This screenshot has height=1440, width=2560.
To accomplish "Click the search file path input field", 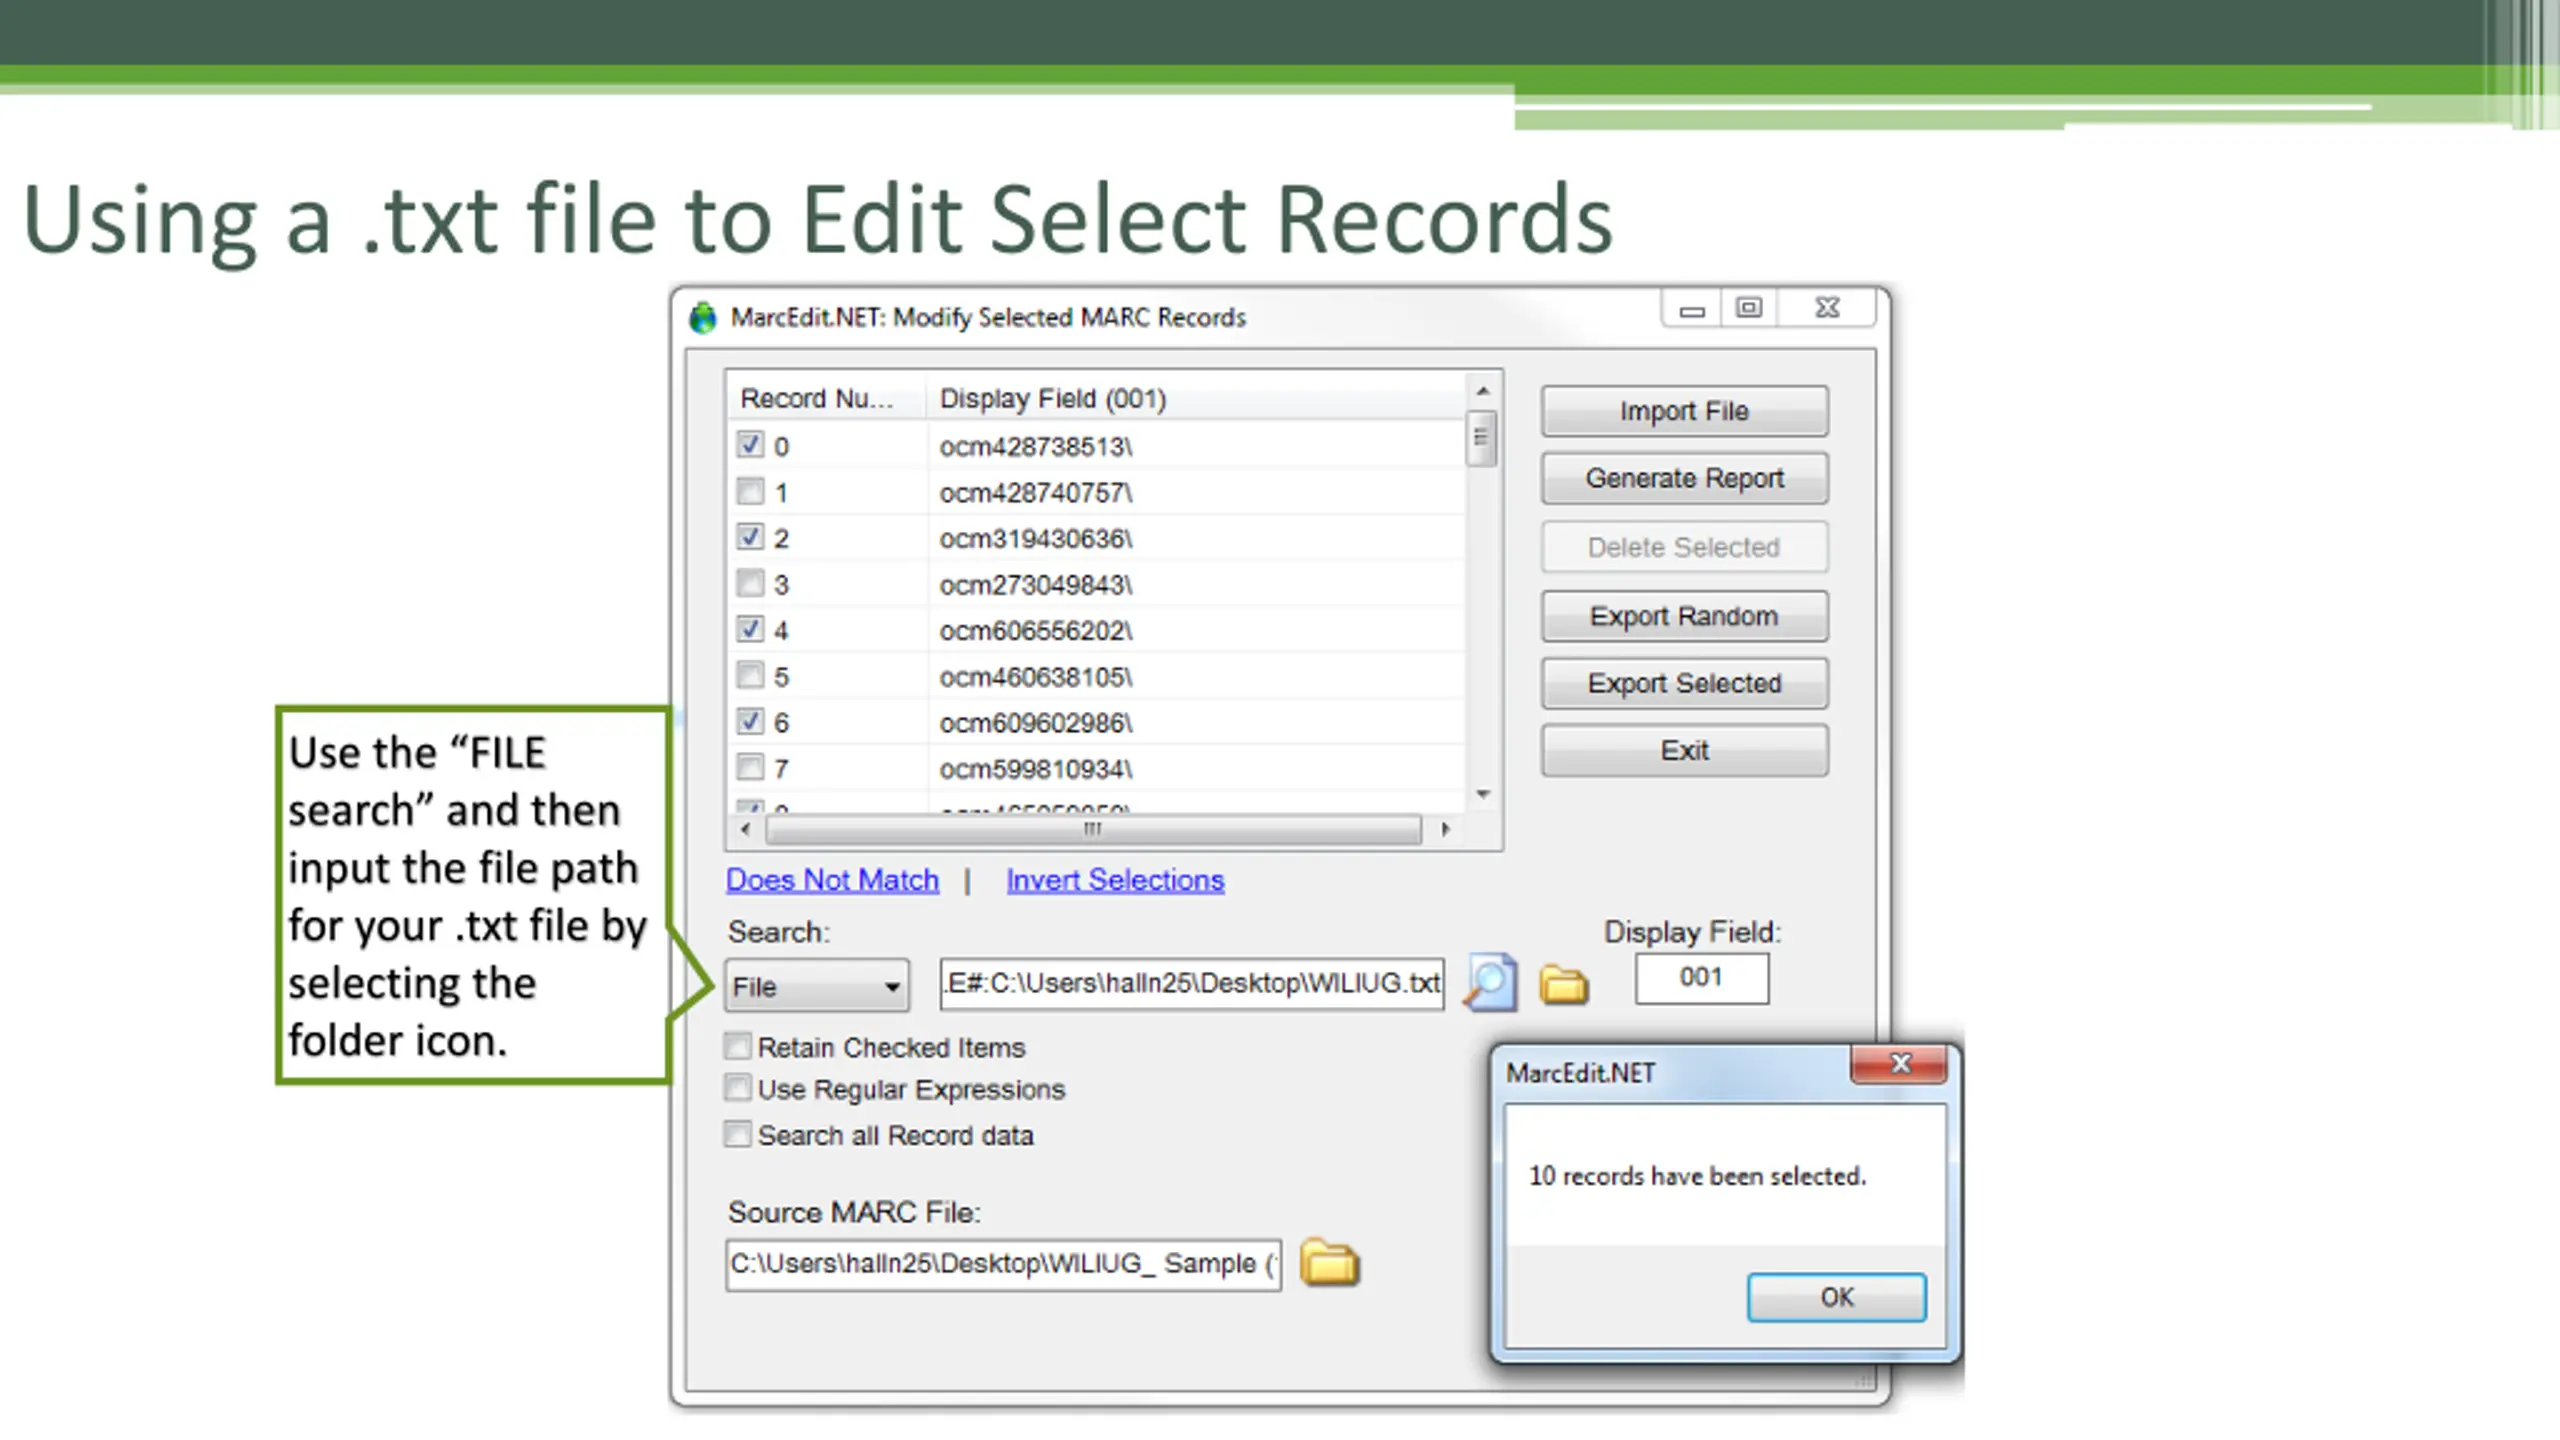I will click(1192, 983).
